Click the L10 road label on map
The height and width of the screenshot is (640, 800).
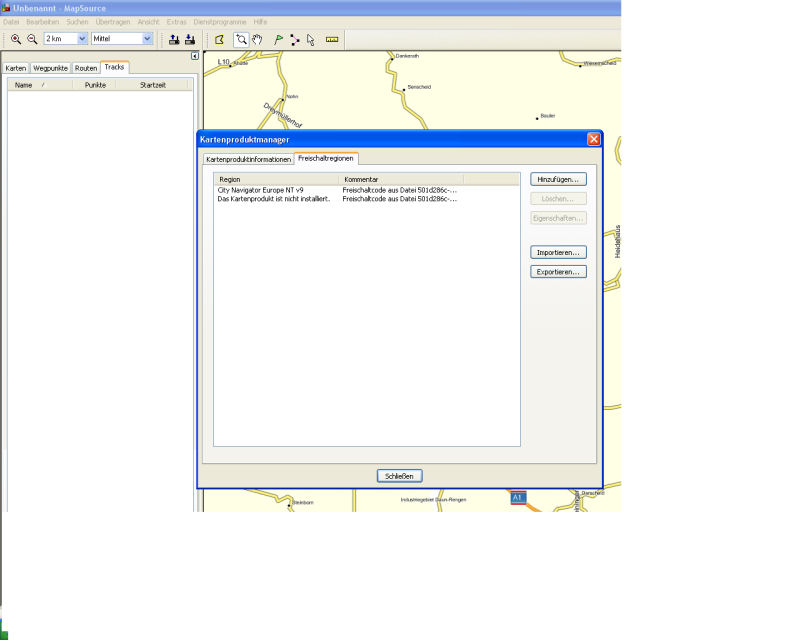223,62
